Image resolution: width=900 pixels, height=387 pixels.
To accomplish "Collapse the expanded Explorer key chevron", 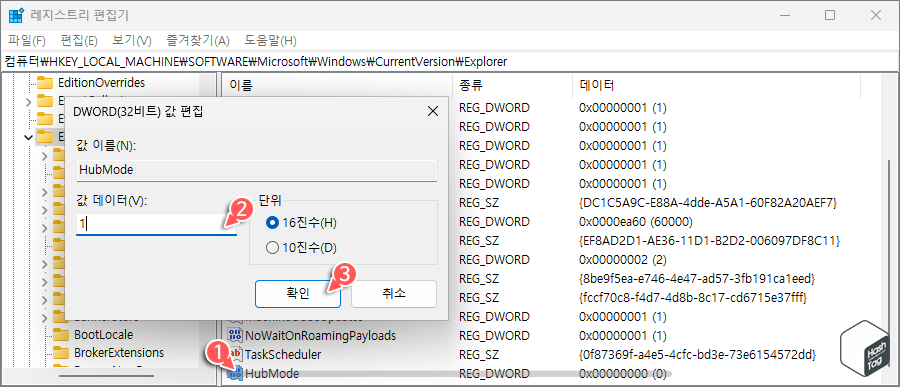I will (x=28, y=137).
